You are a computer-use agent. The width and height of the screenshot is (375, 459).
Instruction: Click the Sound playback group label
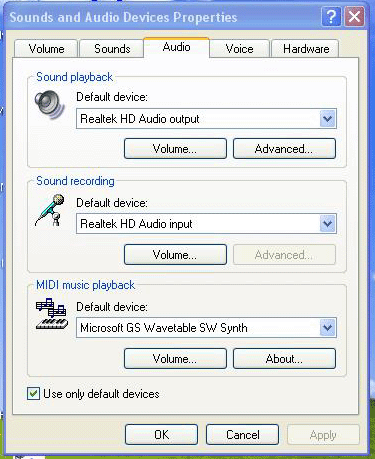[x=74, y=77]
